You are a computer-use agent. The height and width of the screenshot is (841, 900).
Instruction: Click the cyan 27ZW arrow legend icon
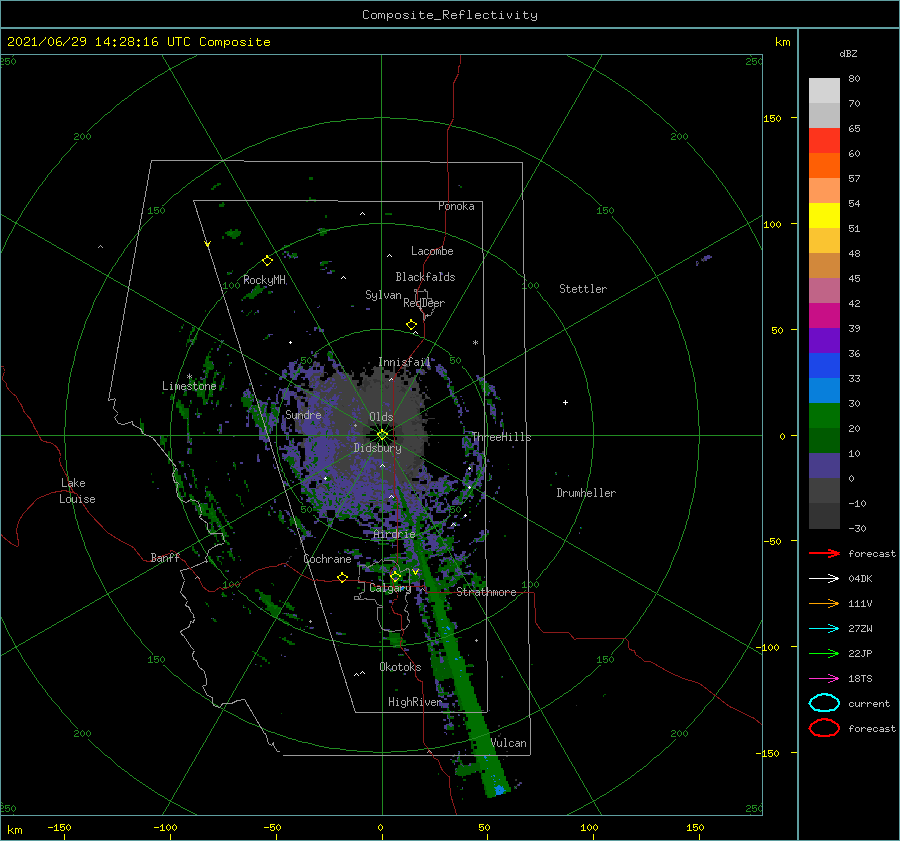click(x=824, y=629)
